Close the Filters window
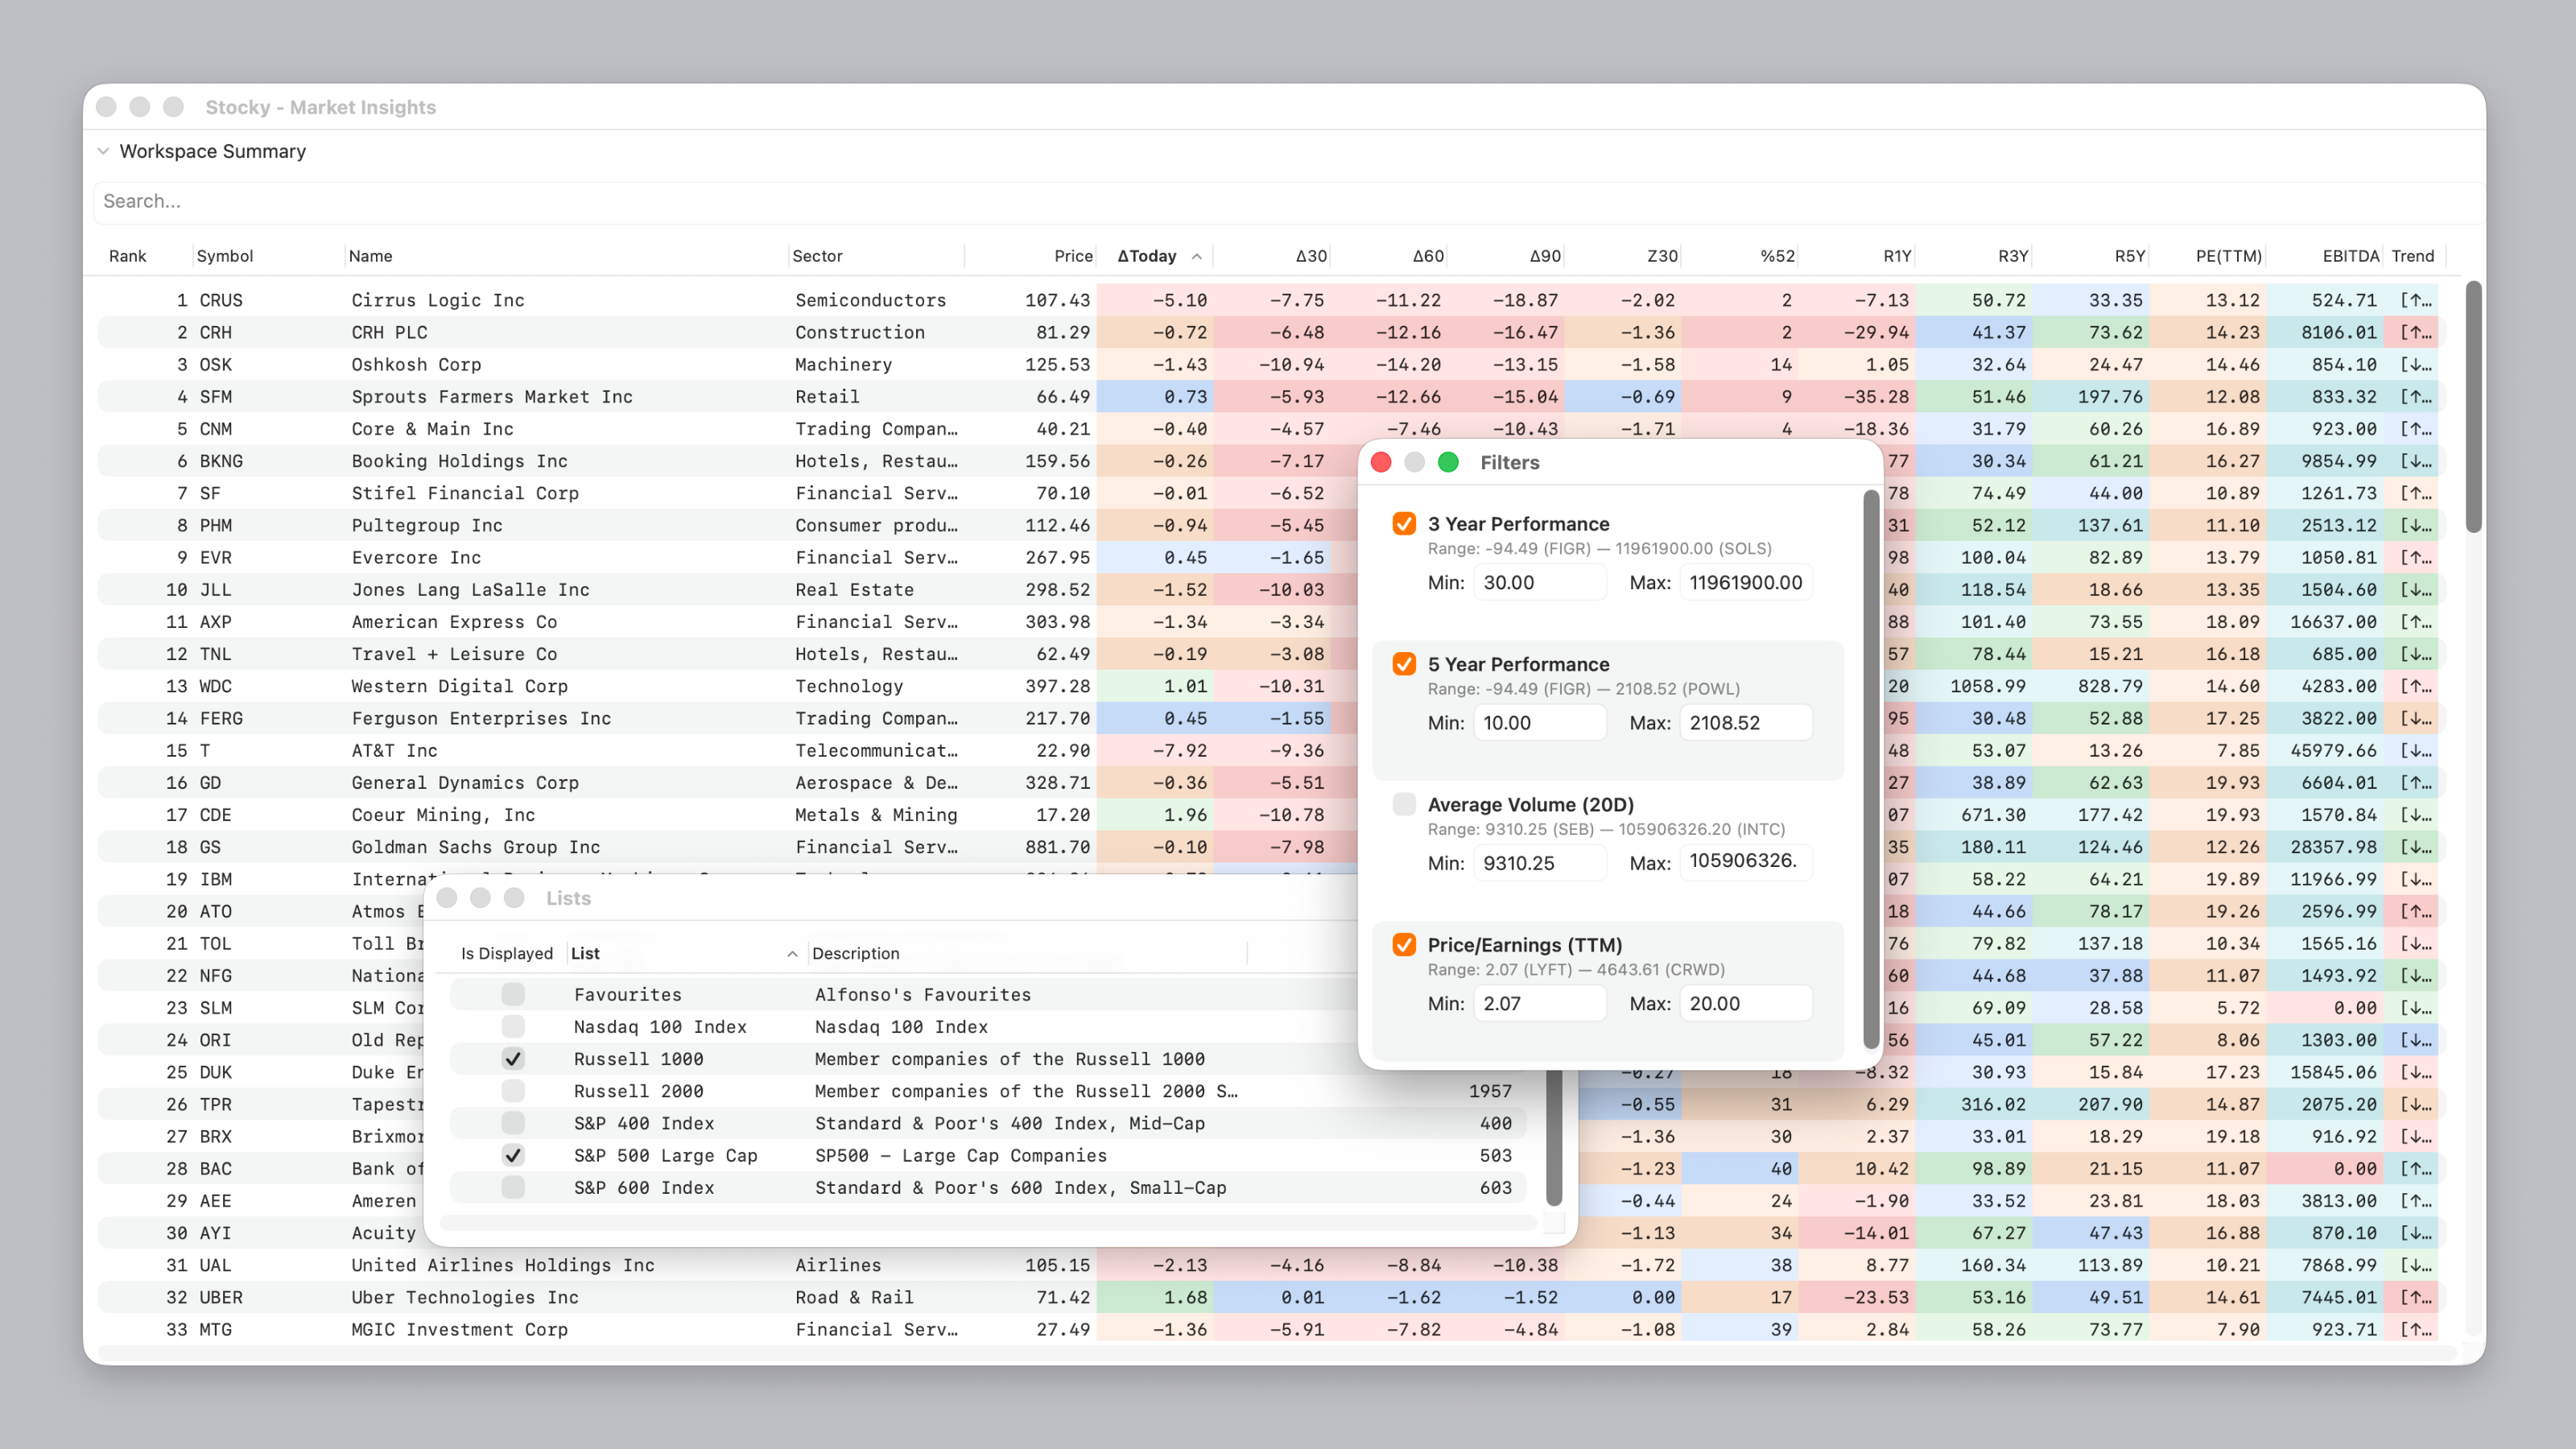Image resolution: width=2576 pixels, height=1449 pixels. coord(1381,462)
